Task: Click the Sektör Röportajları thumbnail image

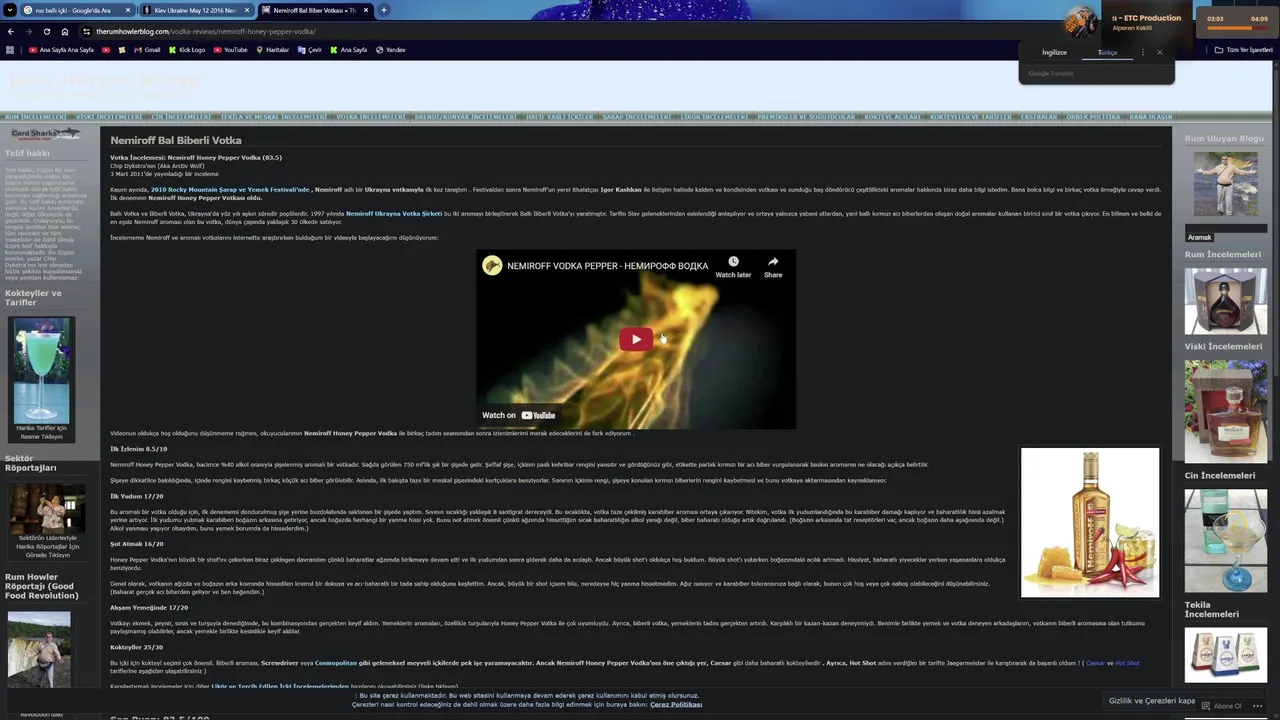Action: [x=47, y=508]
